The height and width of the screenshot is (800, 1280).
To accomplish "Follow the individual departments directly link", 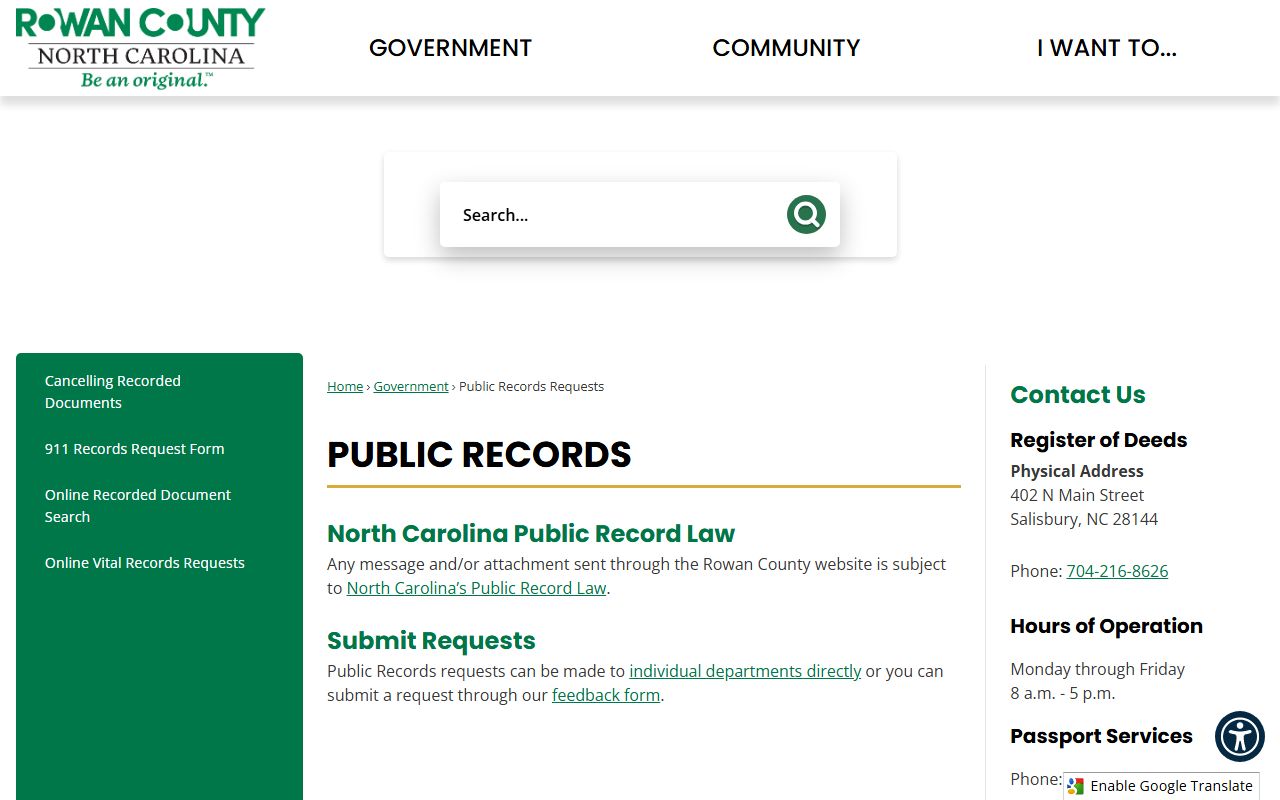I will [x=745, y=671].
